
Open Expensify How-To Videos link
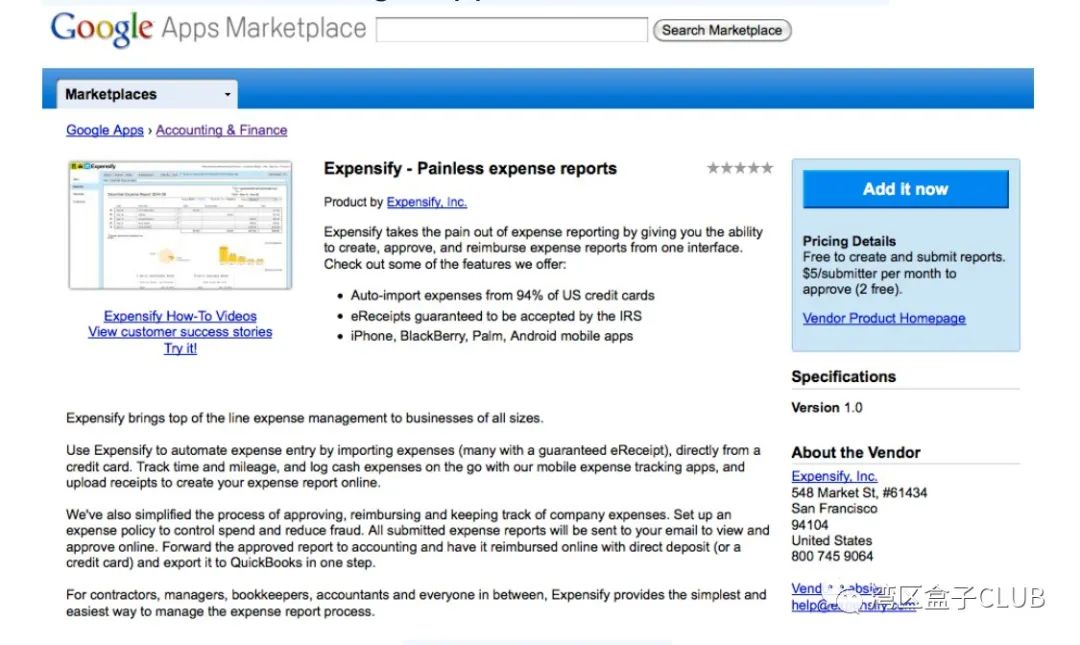tap(180, 316)
